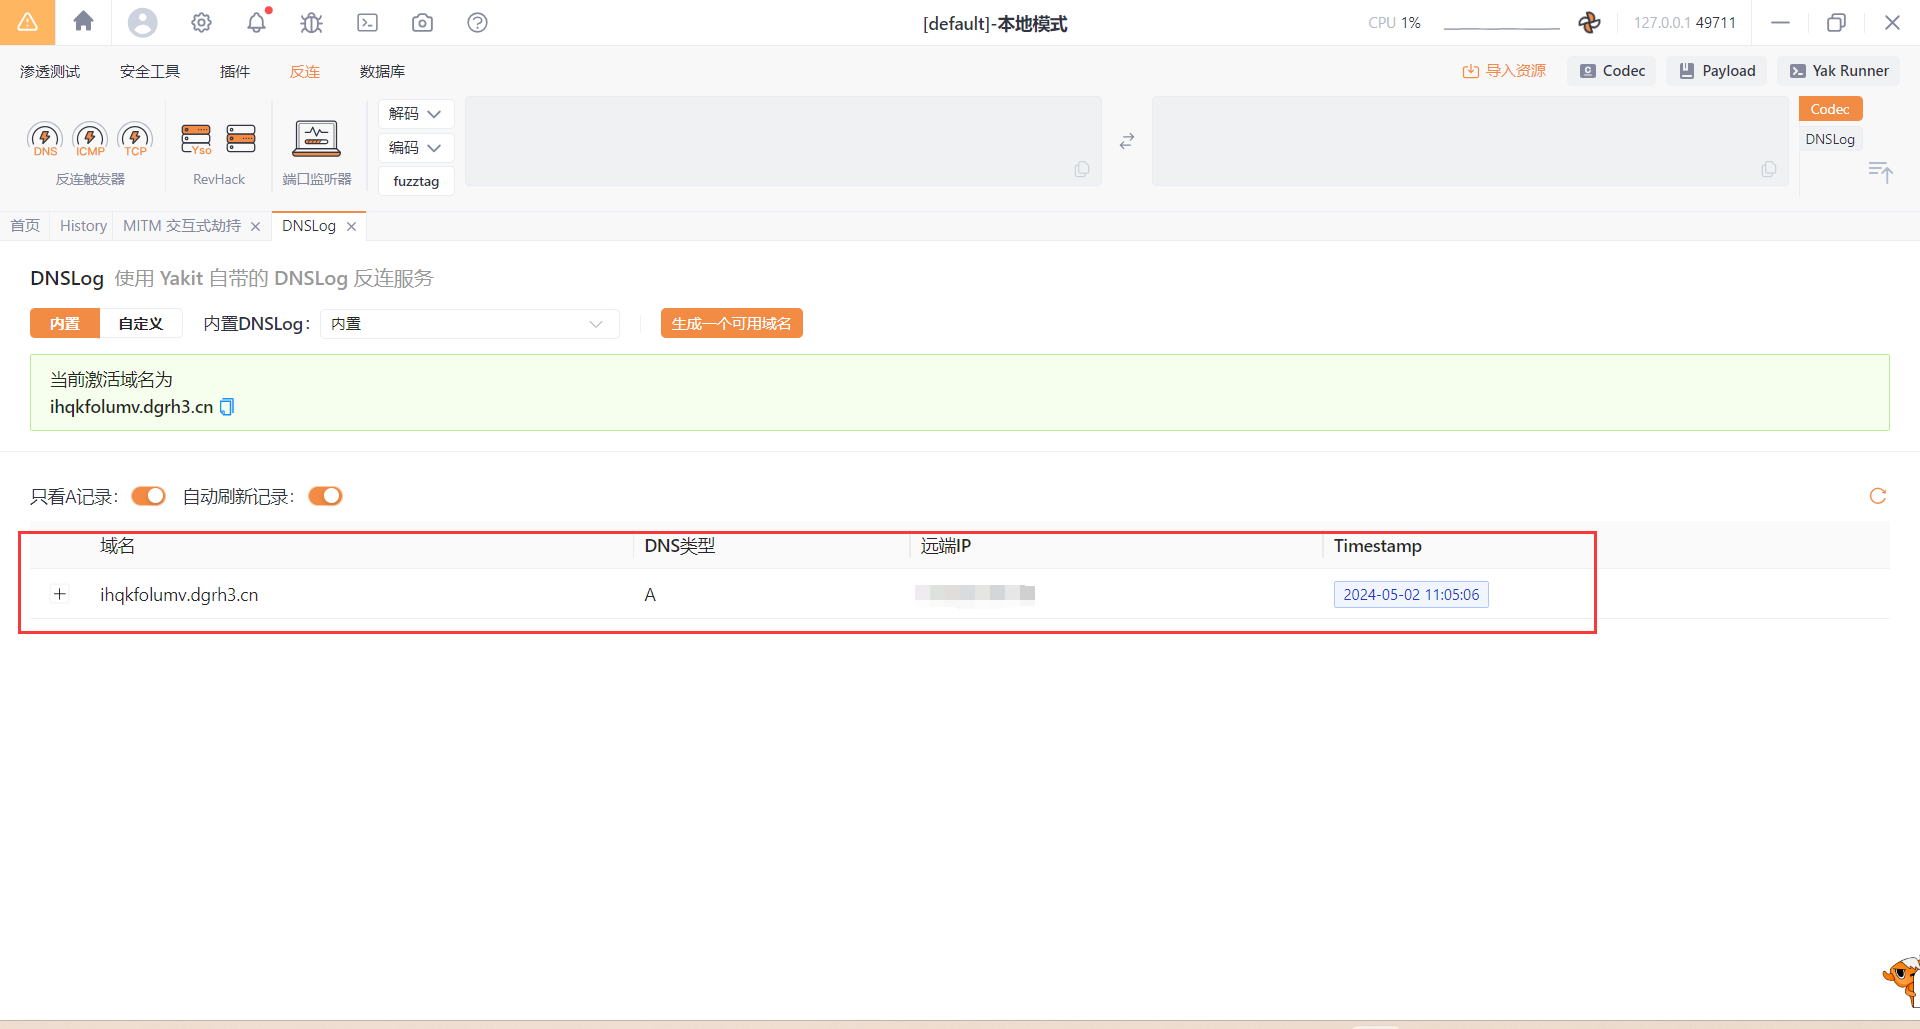Open the 渗透测试 menu
Viewport: 1920px width, 1029px height.
tap(50, 72)
